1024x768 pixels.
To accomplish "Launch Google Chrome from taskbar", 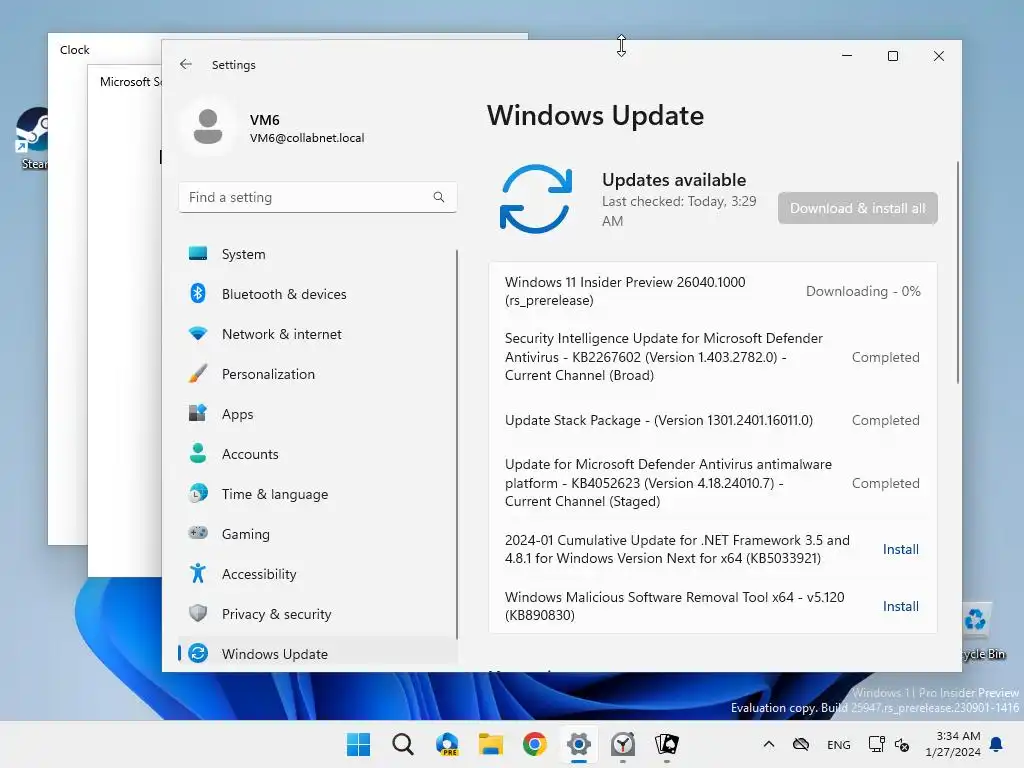I will click(x=535, y=744).
